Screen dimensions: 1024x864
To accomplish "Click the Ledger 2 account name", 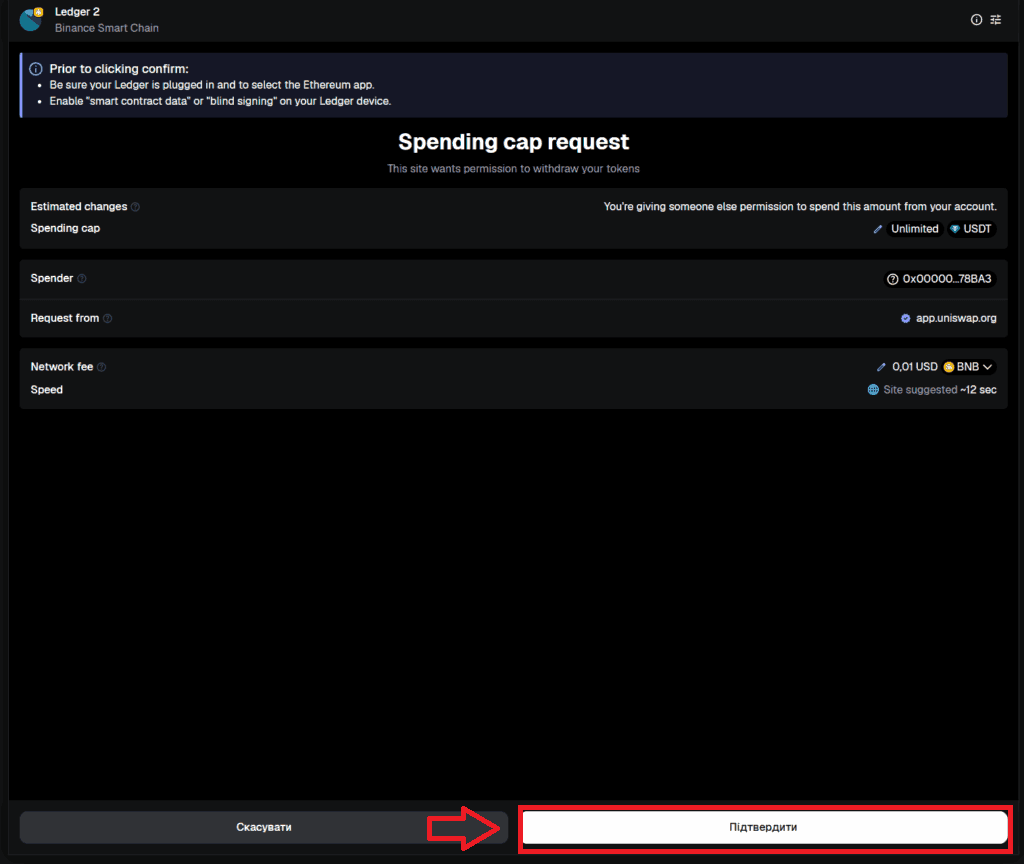I will click(77, 12).
